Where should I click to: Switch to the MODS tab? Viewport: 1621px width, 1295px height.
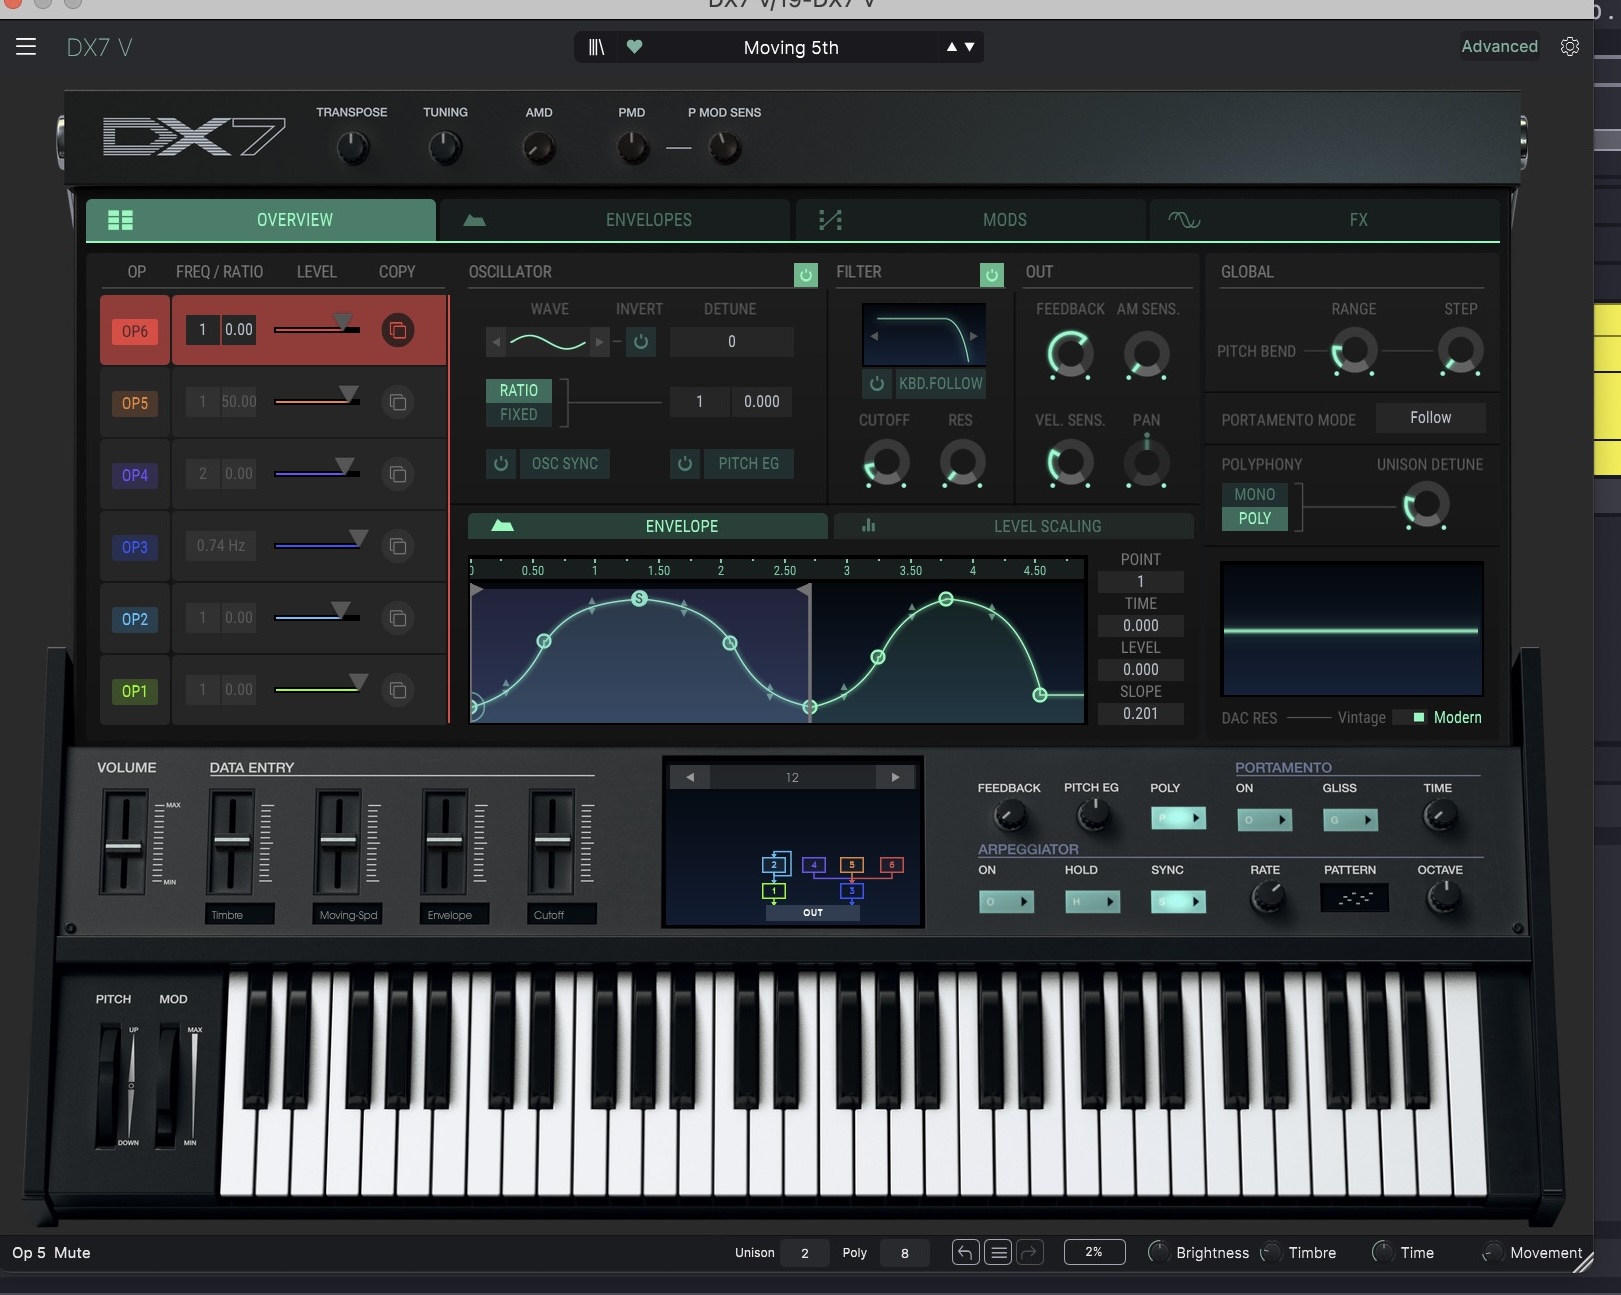(970, 220)
